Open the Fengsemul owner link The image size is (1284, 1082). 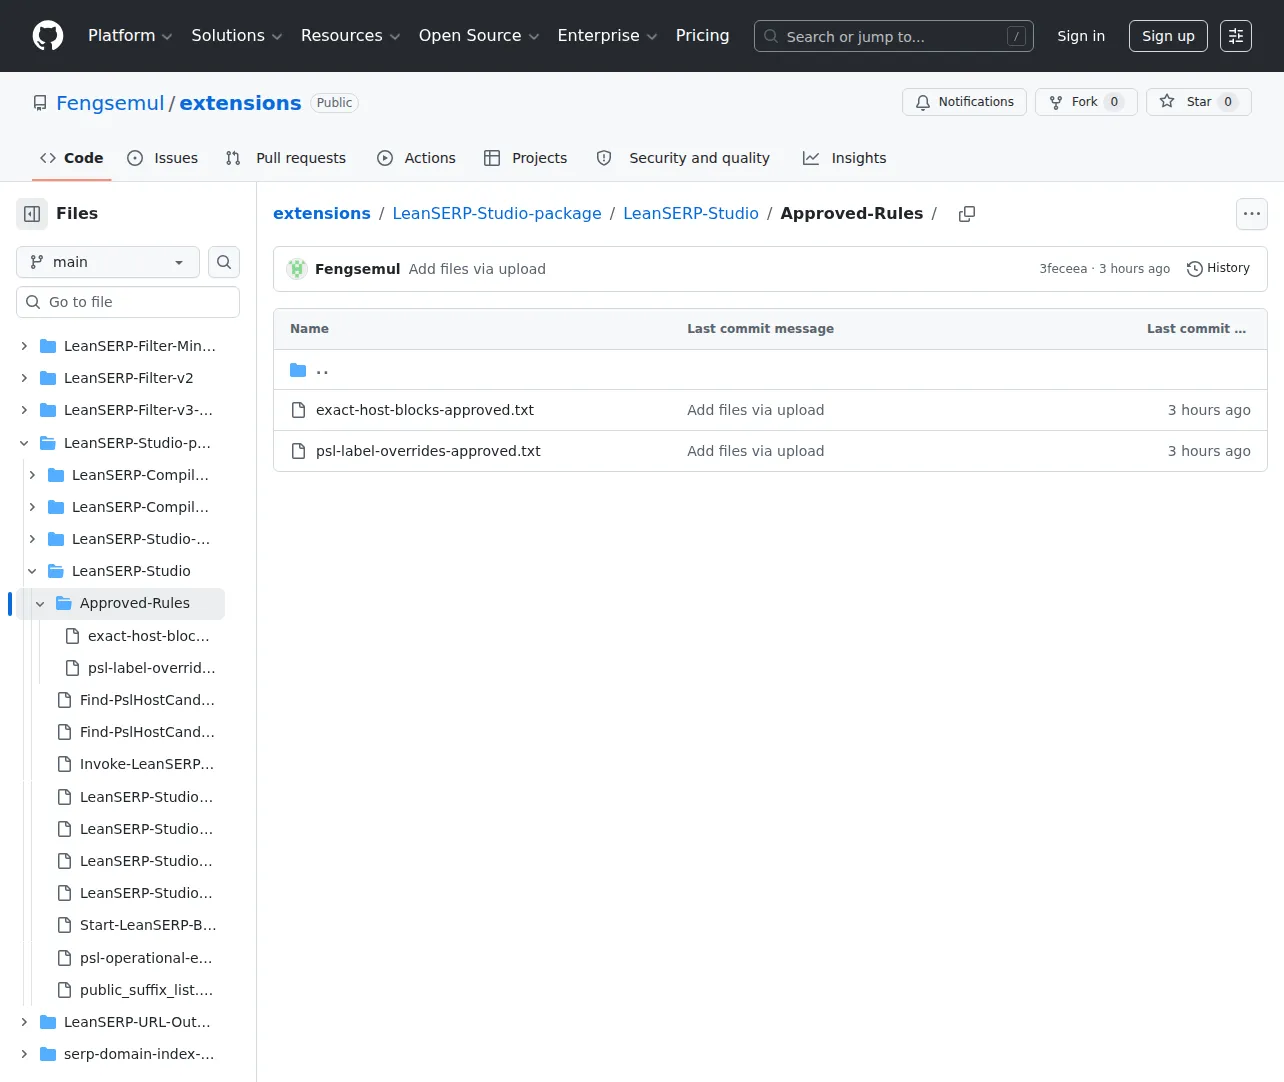[x=110, y=103]
